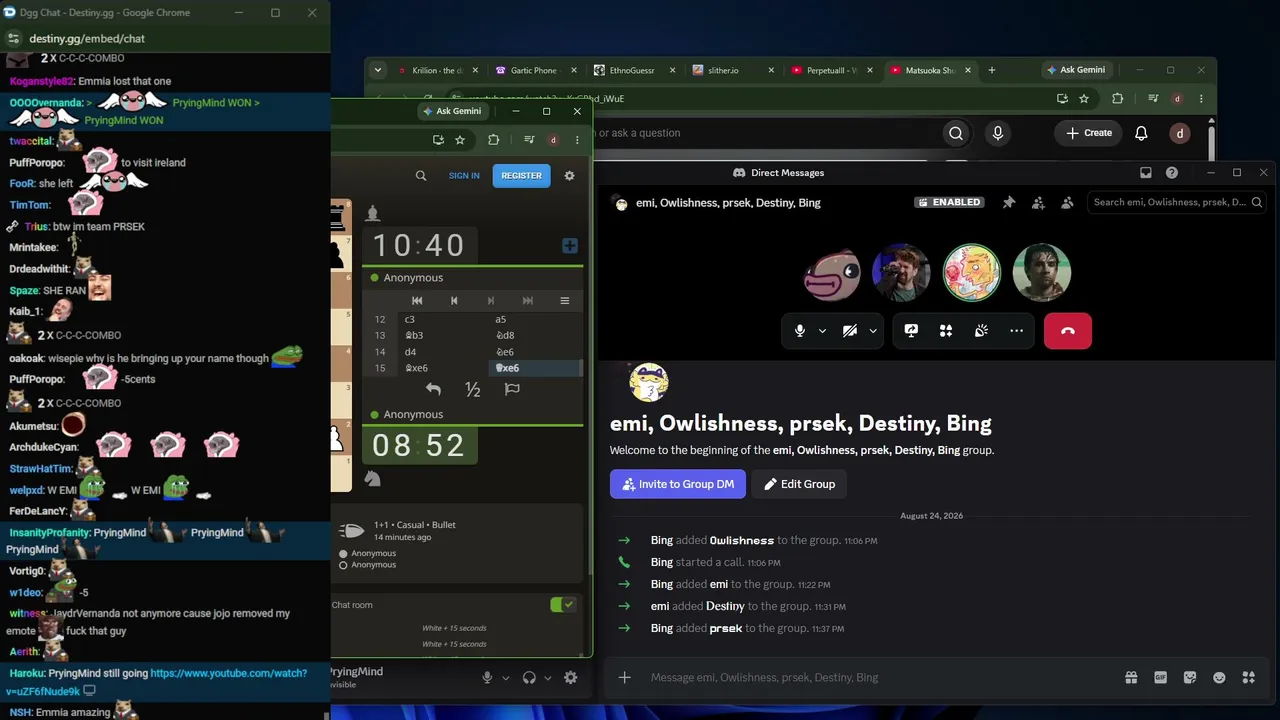Open the gift picker in Discord message bar
This screenshot has height=720, width=1280.
click(1131, 677)
